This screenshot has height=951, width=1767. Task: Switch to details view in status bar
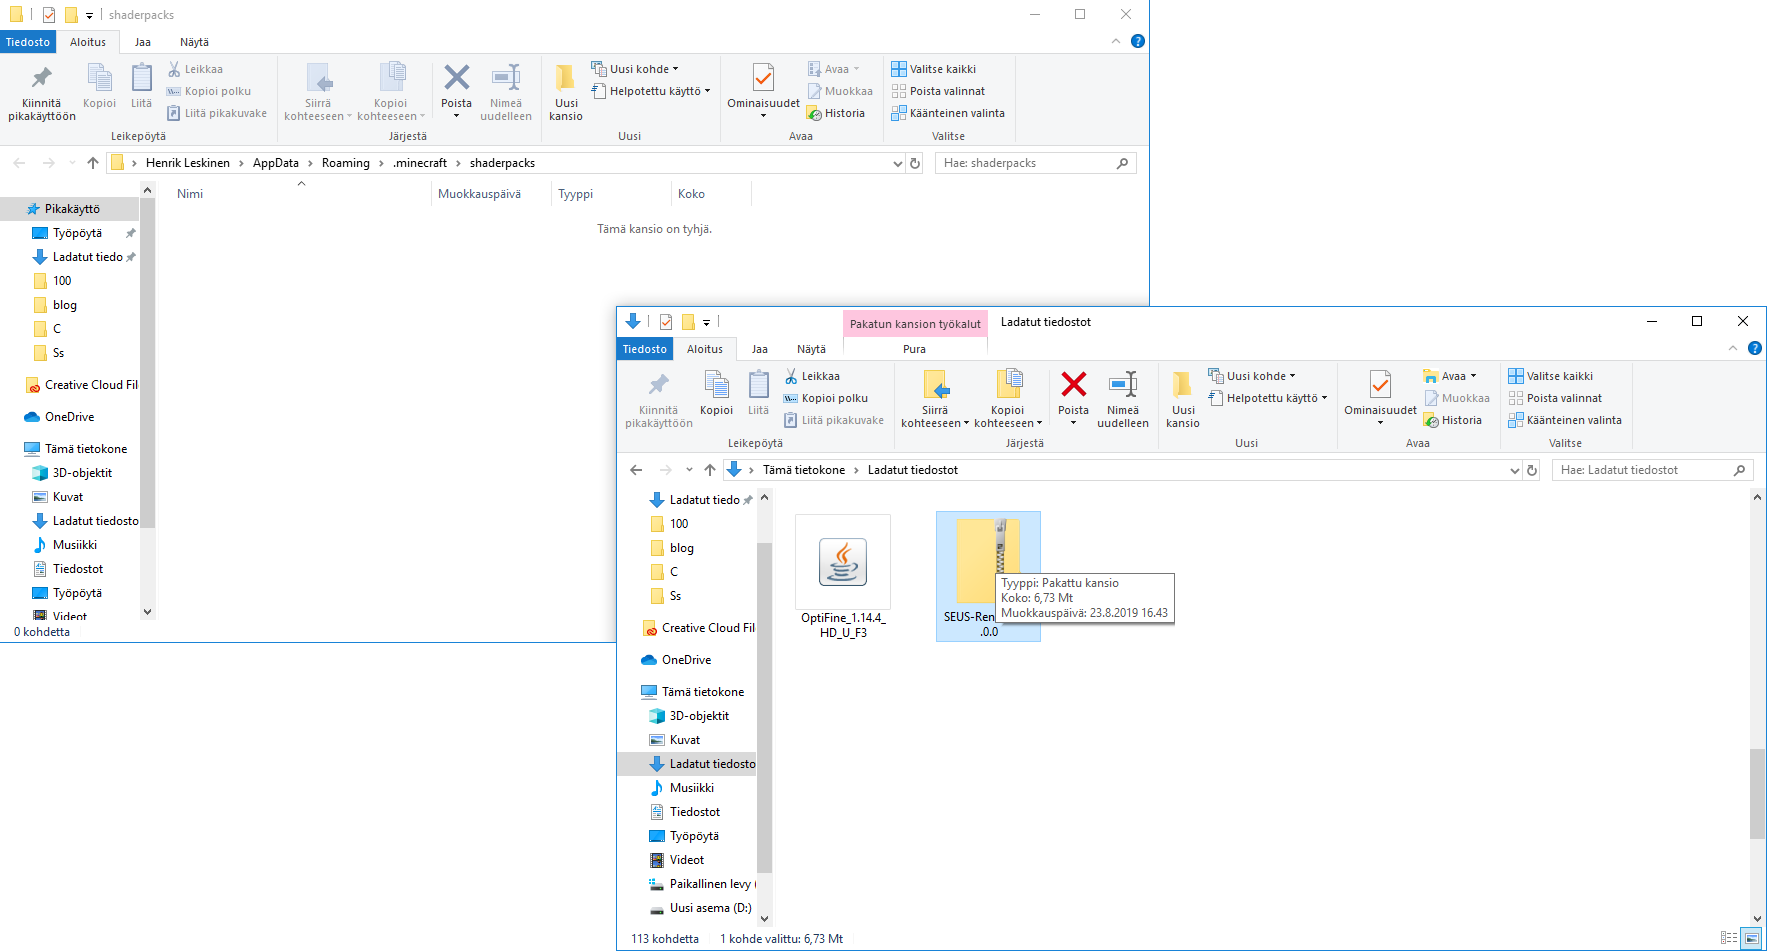[1729, 938]
